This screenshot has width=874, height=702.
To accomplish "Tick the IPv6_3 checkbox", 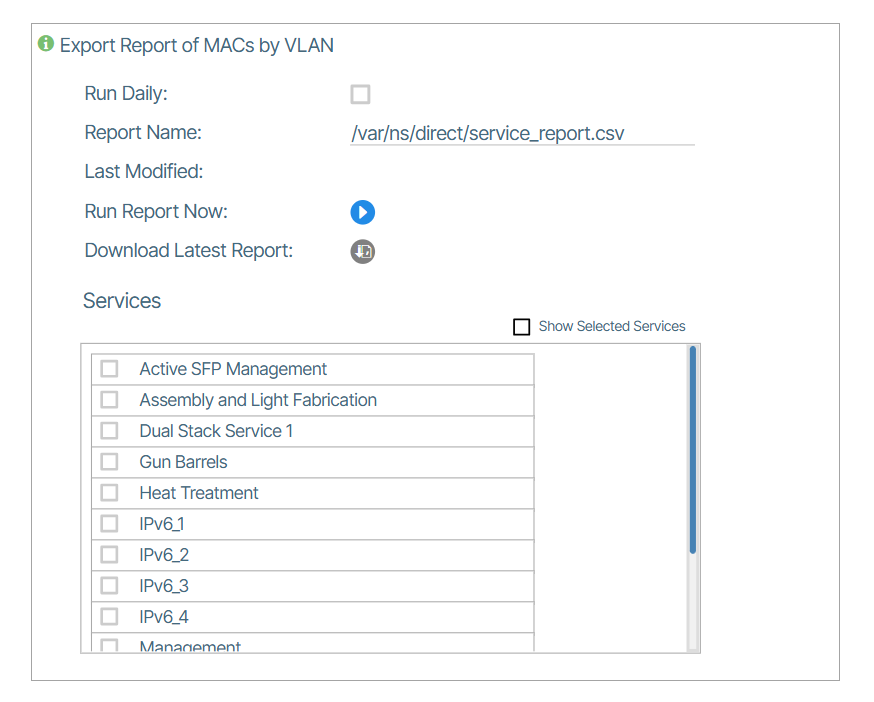I will pyautogui.click(x=109, y=586).
